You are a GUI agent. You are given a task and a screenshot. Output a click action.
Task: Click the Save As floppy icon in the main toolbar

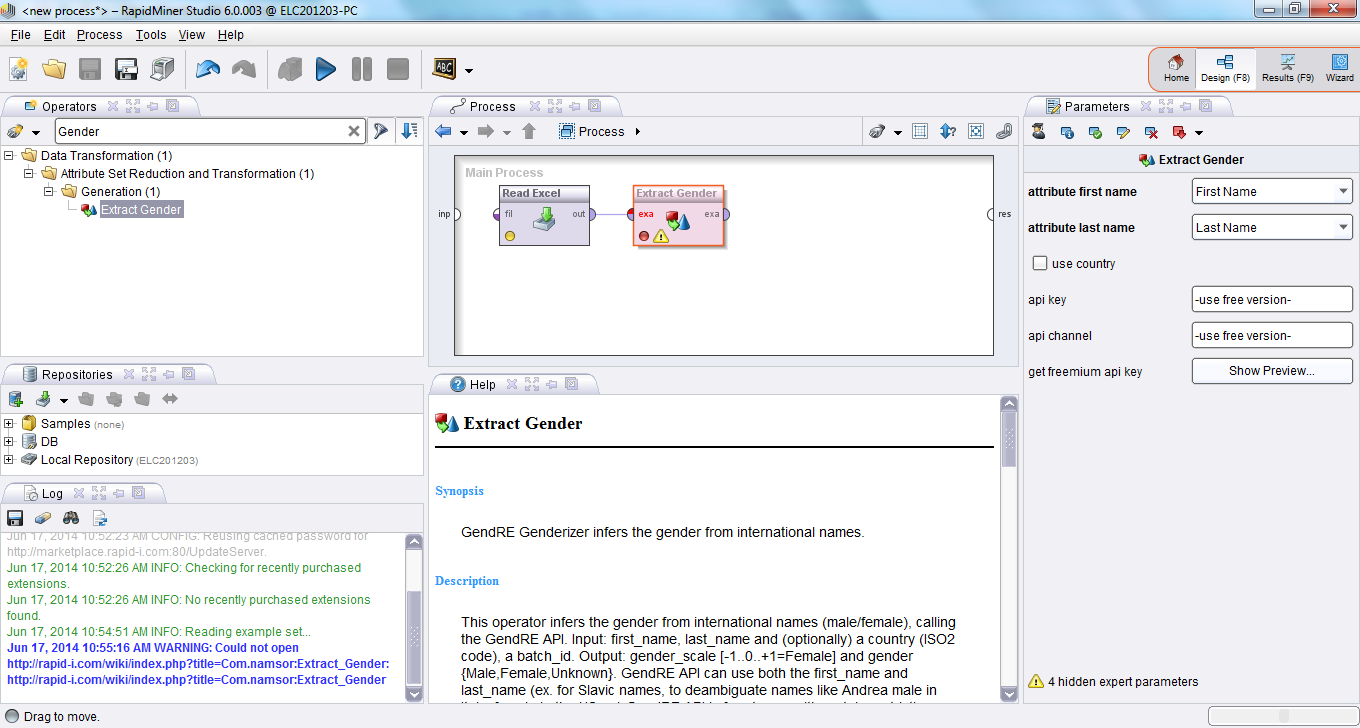[x=126, y=69]
